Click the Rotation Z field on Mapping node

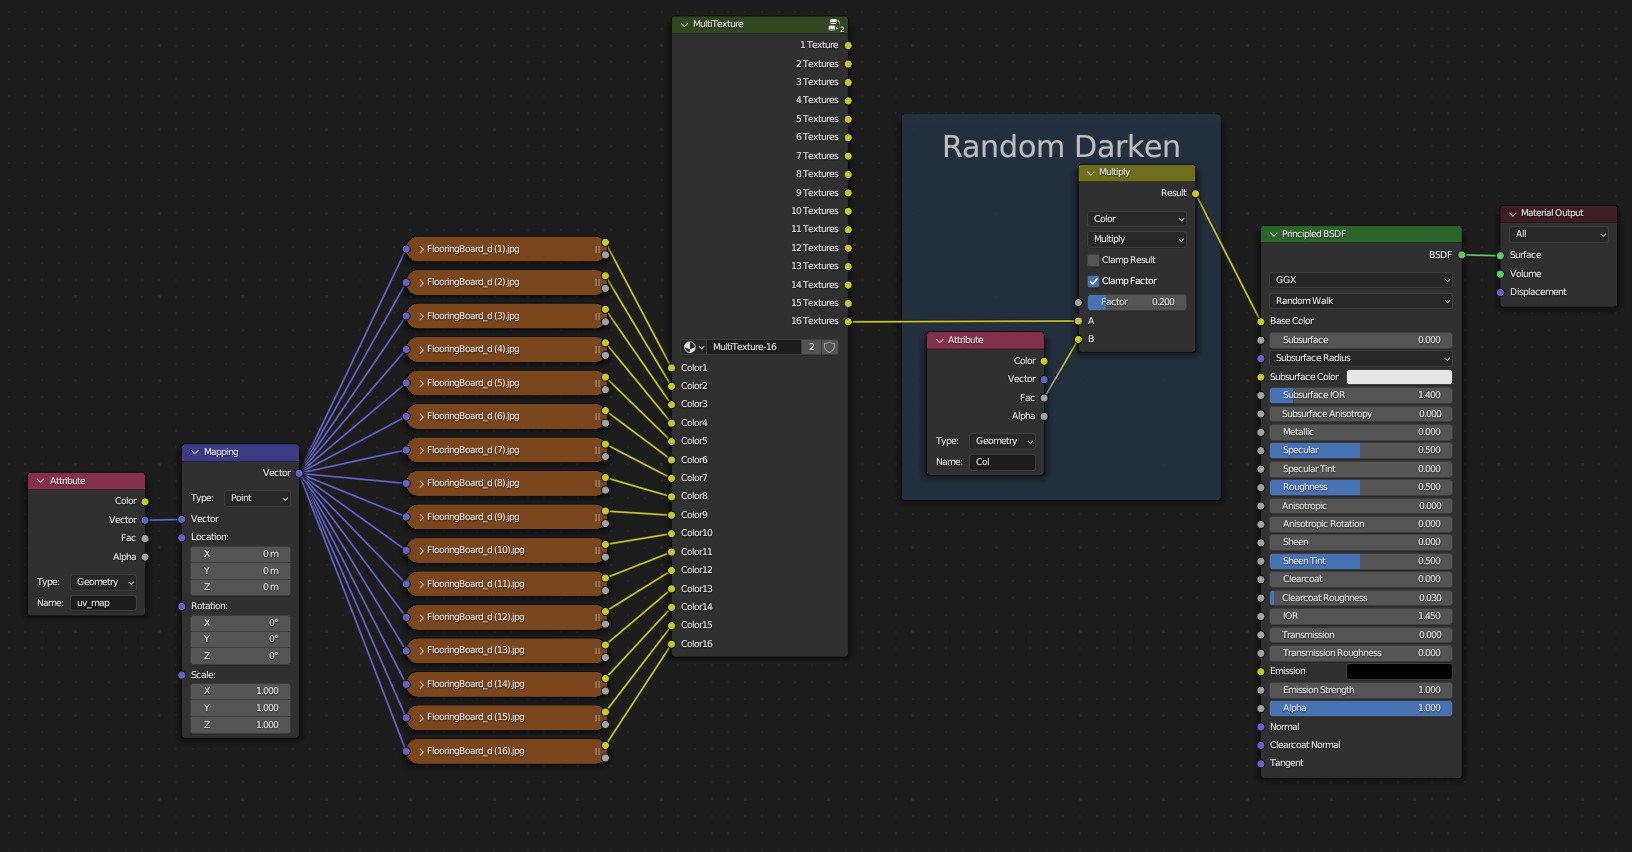(x=241, y=656)
